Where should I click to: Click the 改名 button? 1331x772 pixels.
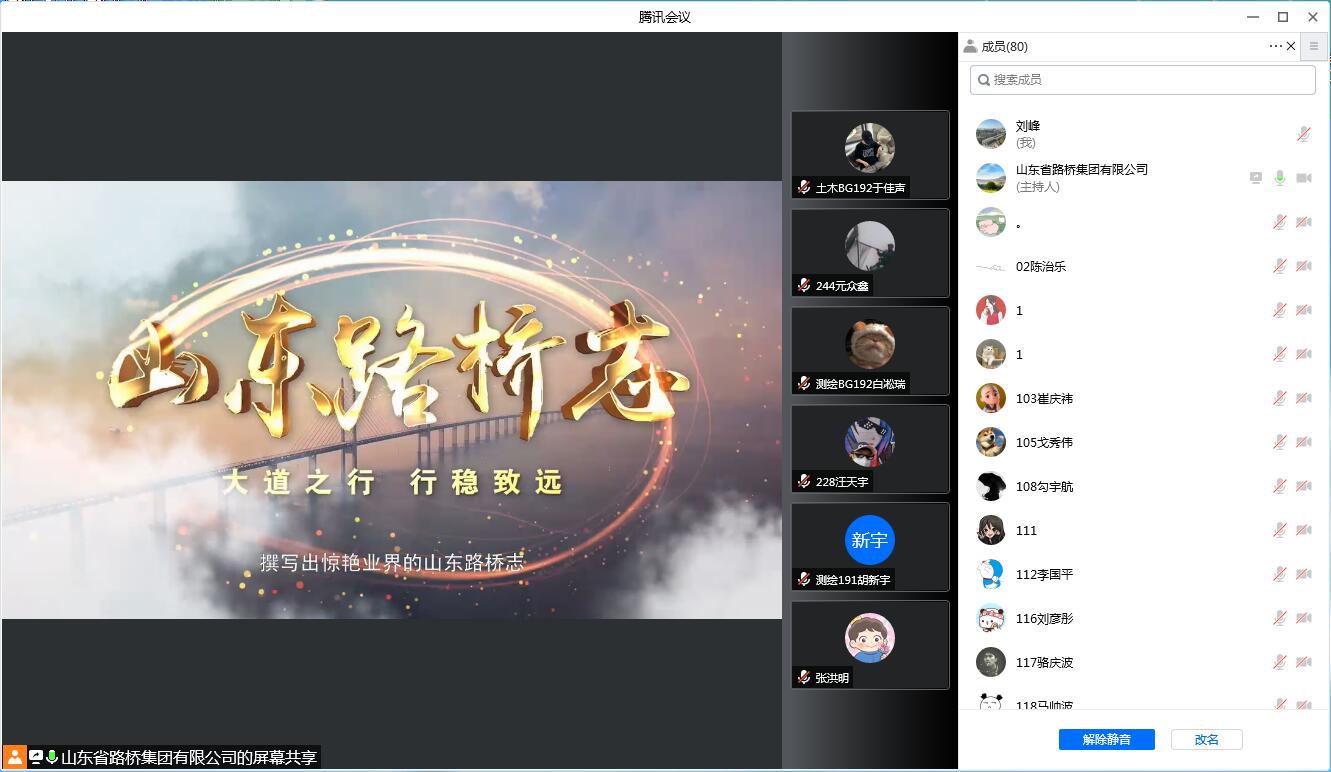pos(1206,739)
